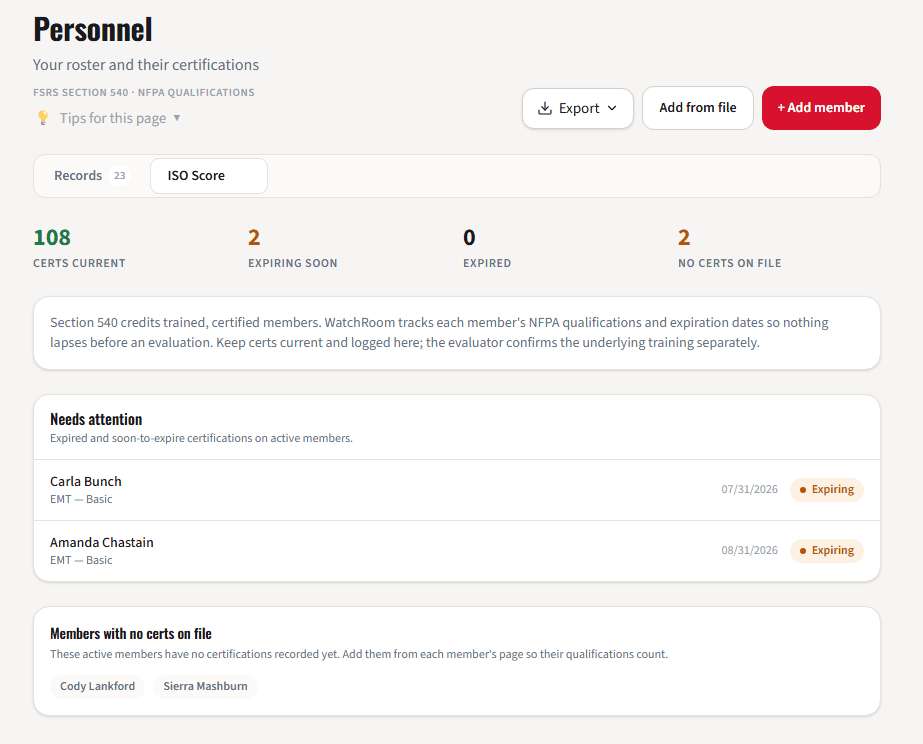The width and height of the screenshot is (923, 744).
Task: Click Expiring badge for Carla Bunch
Action: pyautogui.click(x=826, y=490)
